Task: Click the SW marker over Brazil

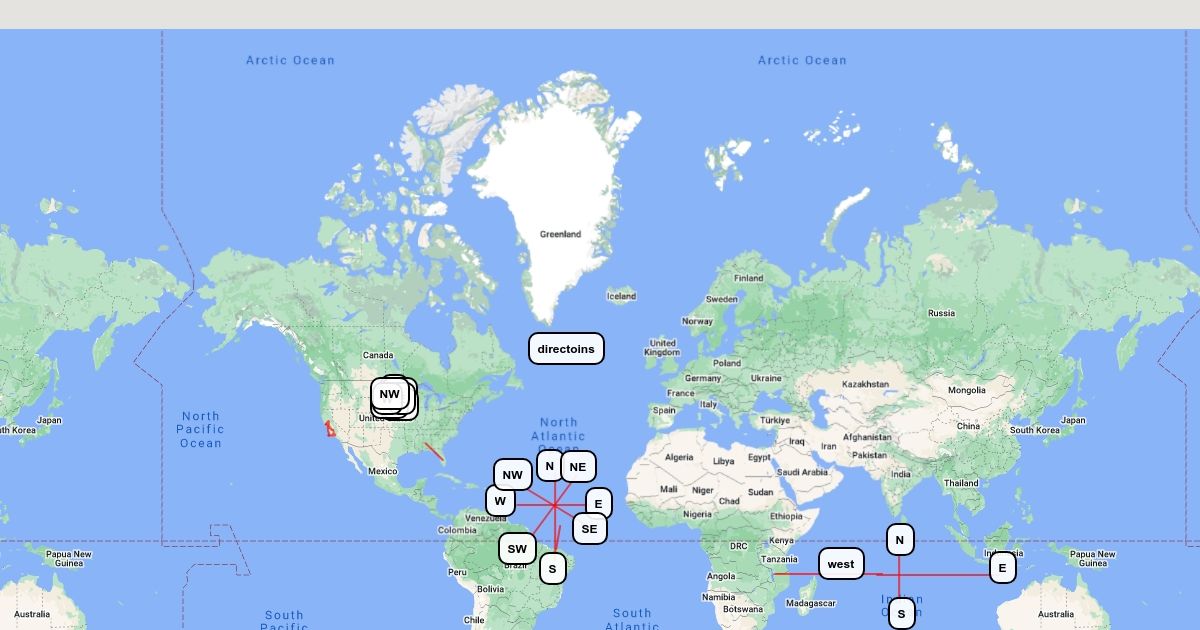Action: 517,549
